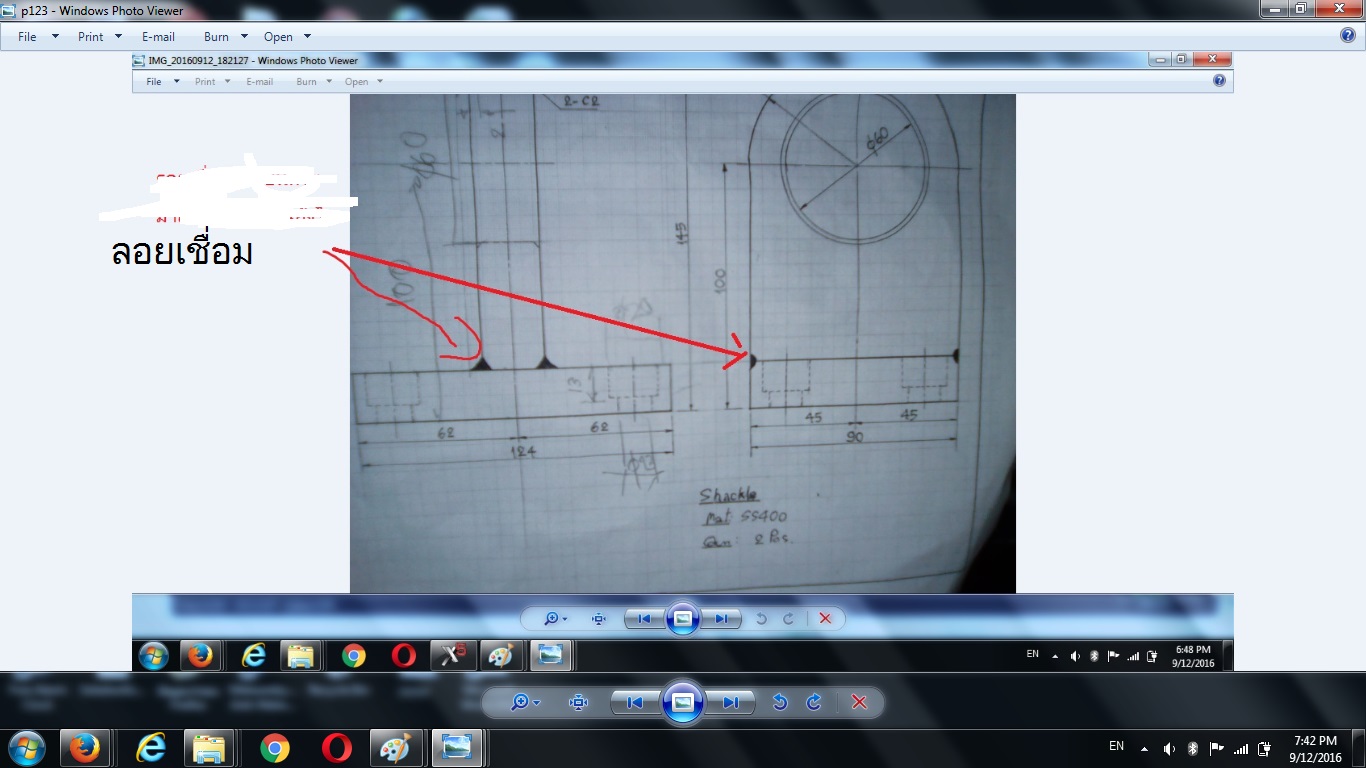
Task: Launch Opera from the bottom taskbar
Action: click(337, 748)
